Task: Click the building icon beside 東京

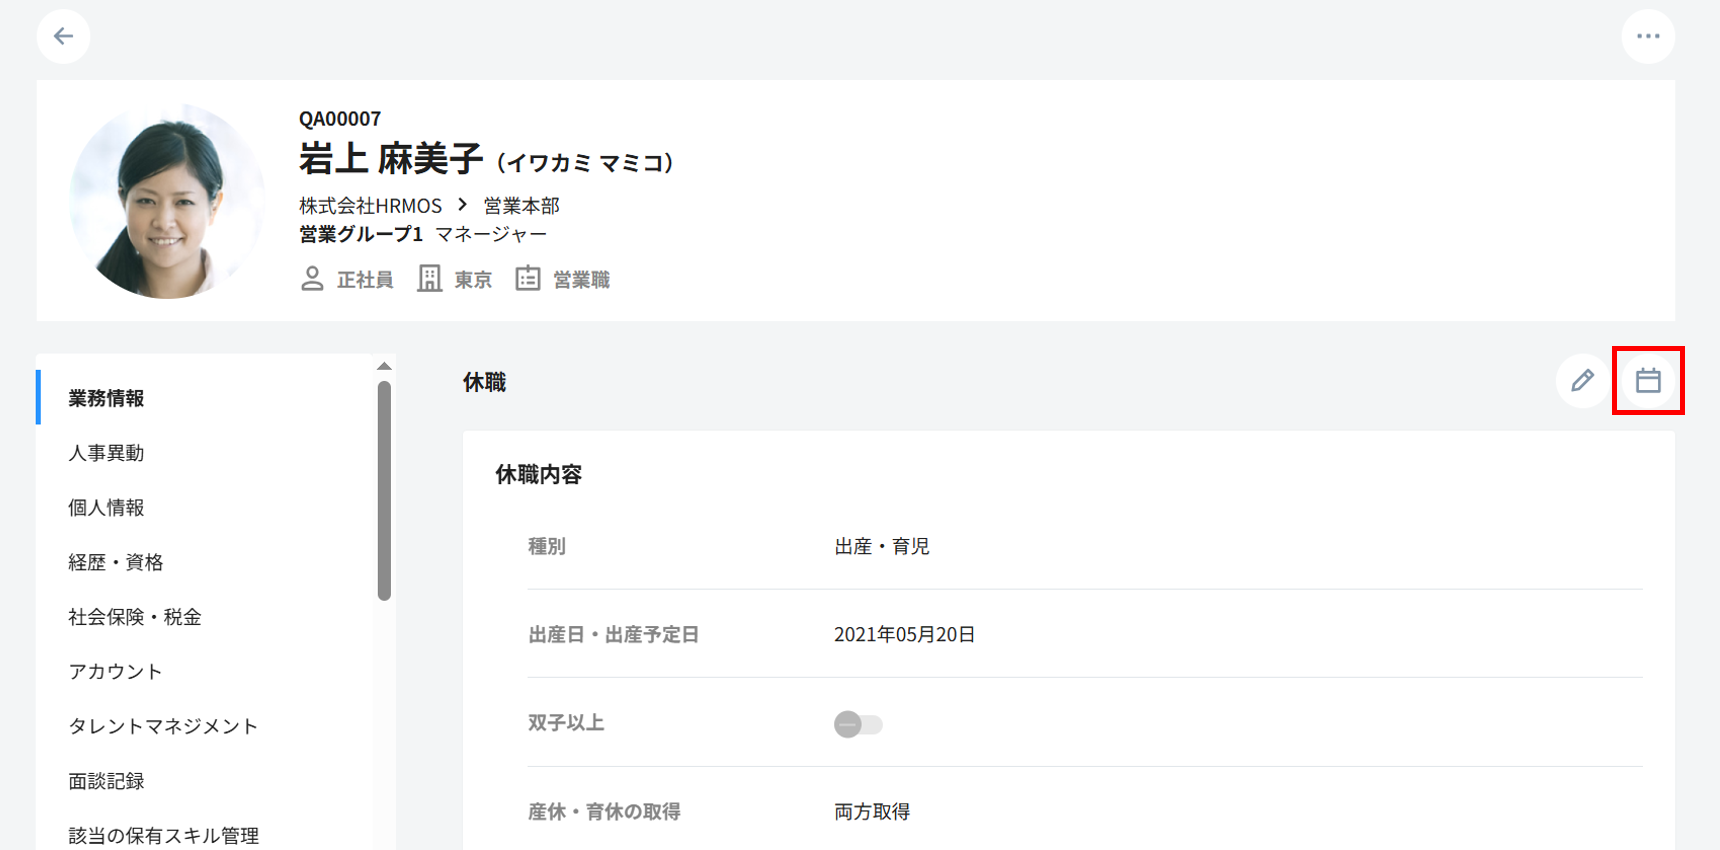Action: pyautogui.click(x=429, y=279)
